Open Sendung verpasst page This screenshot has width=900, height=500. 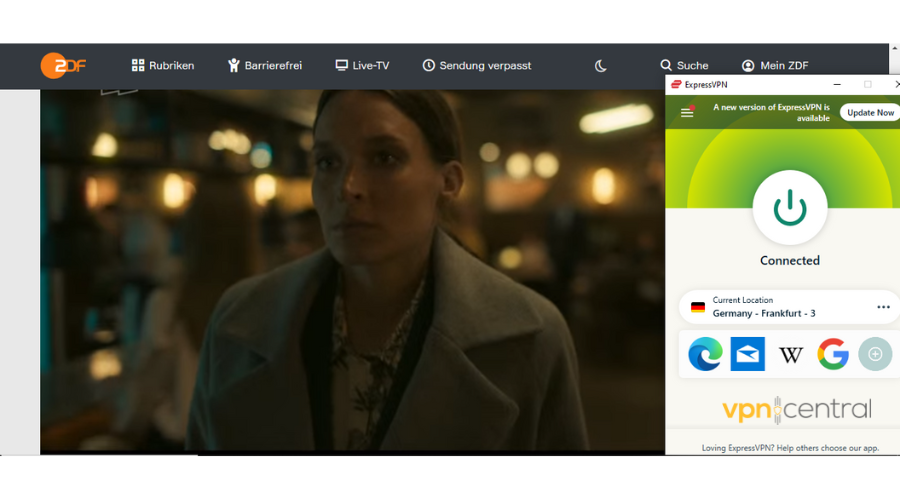point(477,66)
